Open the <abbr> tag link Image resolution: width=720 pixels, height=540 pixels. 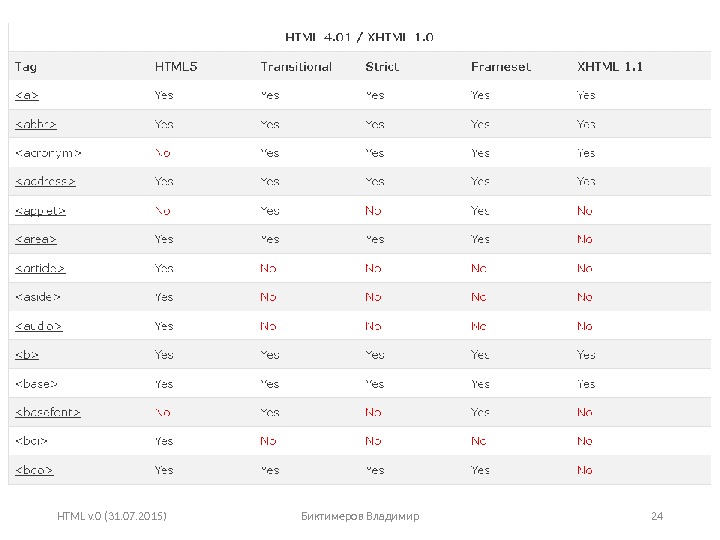[x=35, y=125]
